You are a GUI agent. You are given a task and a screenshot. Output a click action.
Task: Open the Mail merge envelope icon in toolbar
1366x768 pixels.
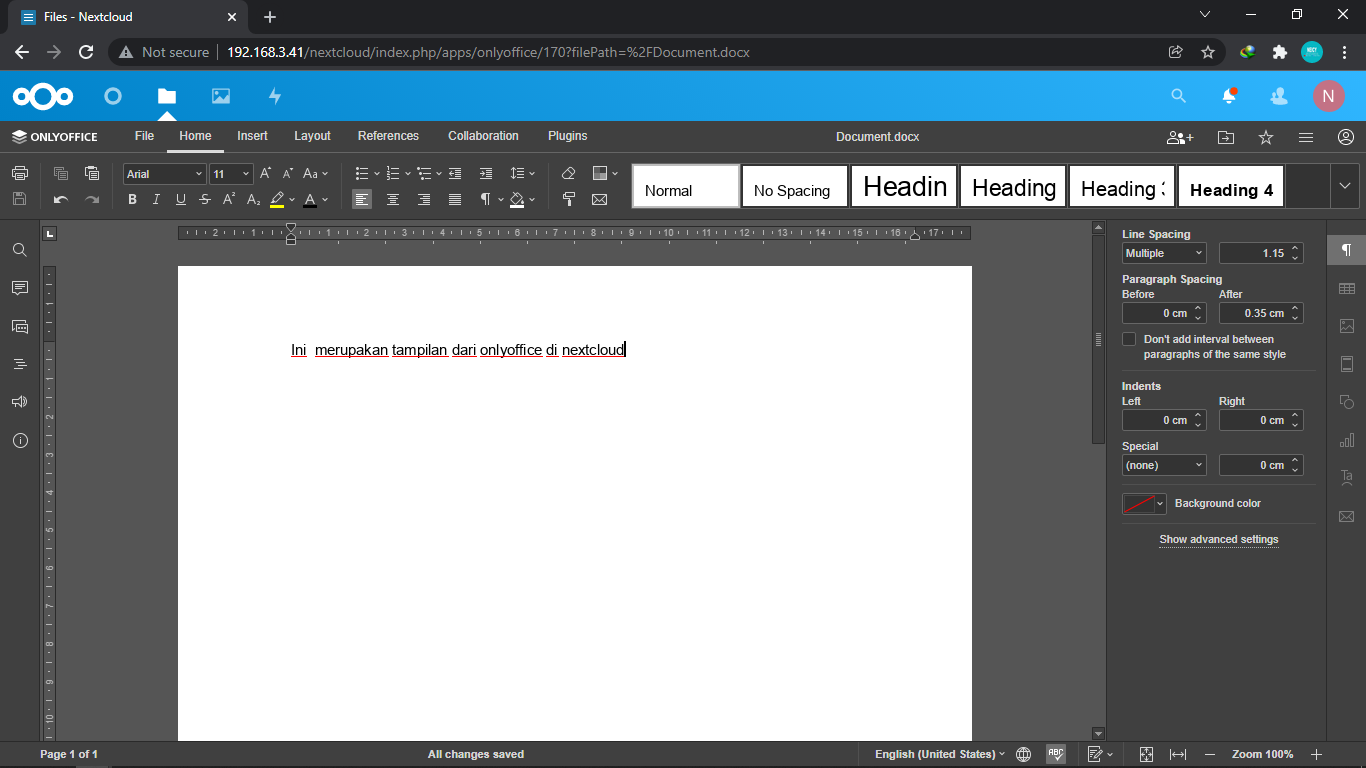tap(600, 199)
